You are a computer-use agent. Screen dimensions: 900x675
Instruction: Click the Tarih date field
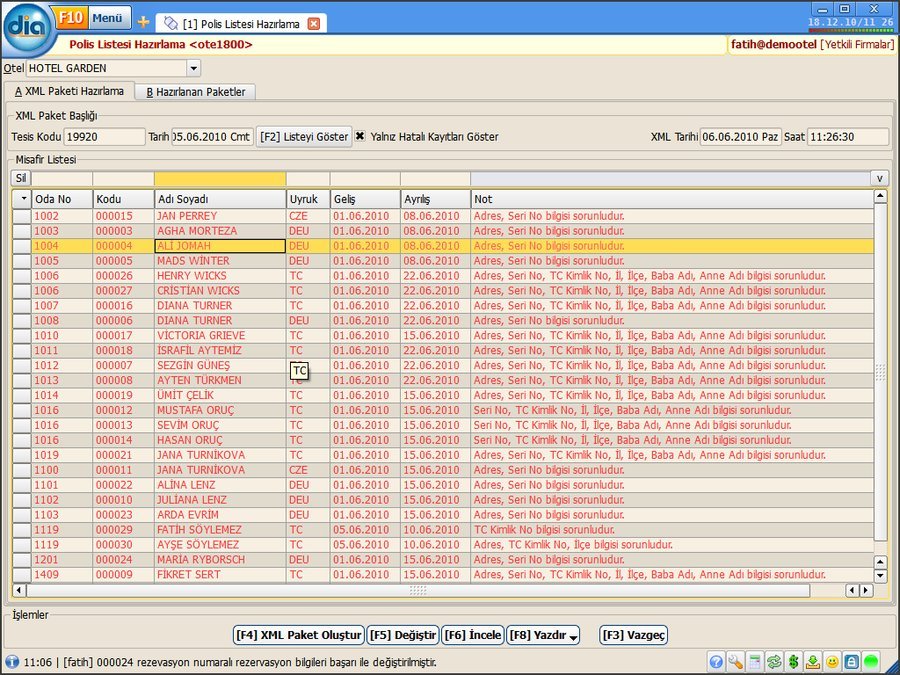click(212, 137)
